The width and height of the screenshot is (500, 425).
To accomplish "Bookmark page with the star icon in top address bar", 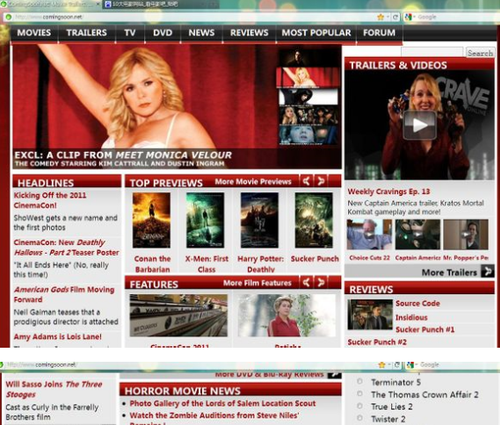I will [x=380, y=17].
